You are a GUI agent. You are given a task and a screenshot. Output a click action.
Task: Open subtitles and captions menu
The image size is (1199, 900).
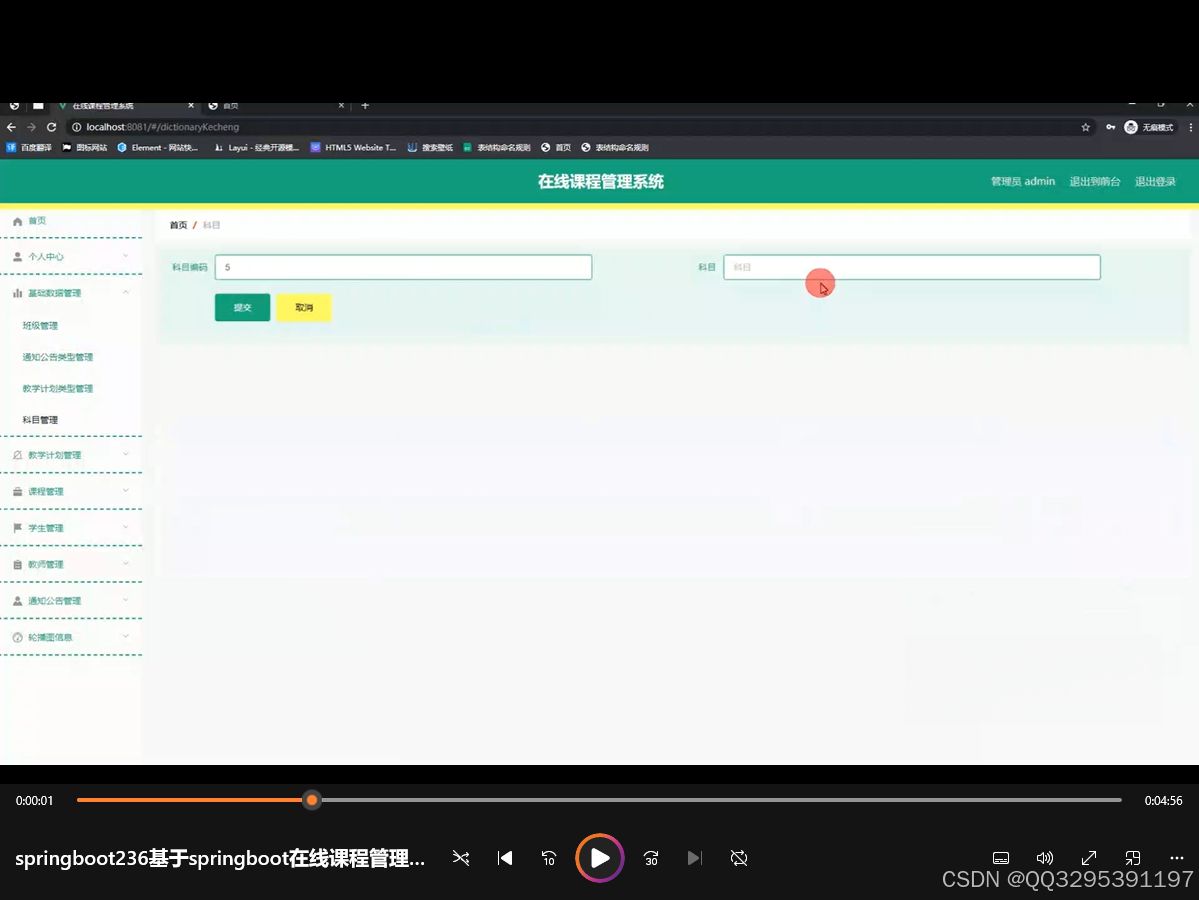pyautogui.click(x=1001, y=858)
